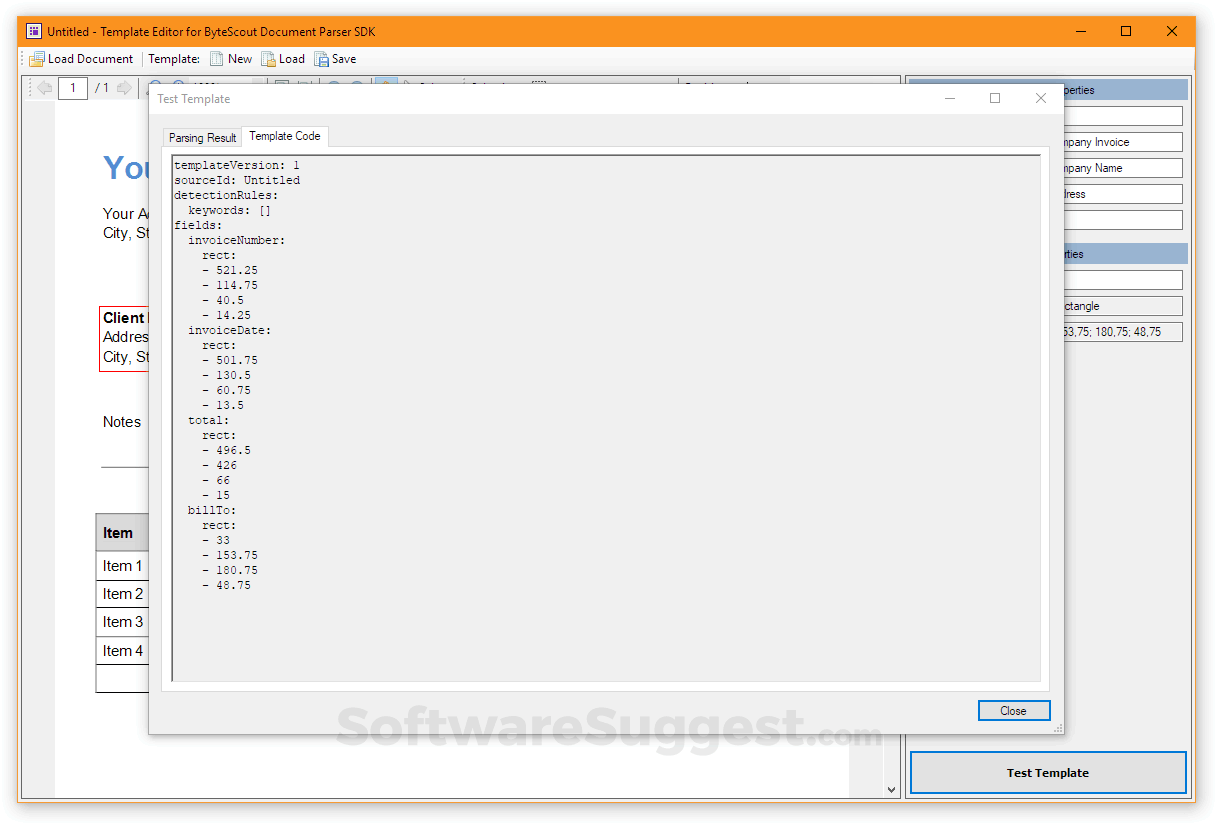Maximize the Template Editor main window
The height and width of the screenshot is (825, 1217).
click(x=1126, y=31)
